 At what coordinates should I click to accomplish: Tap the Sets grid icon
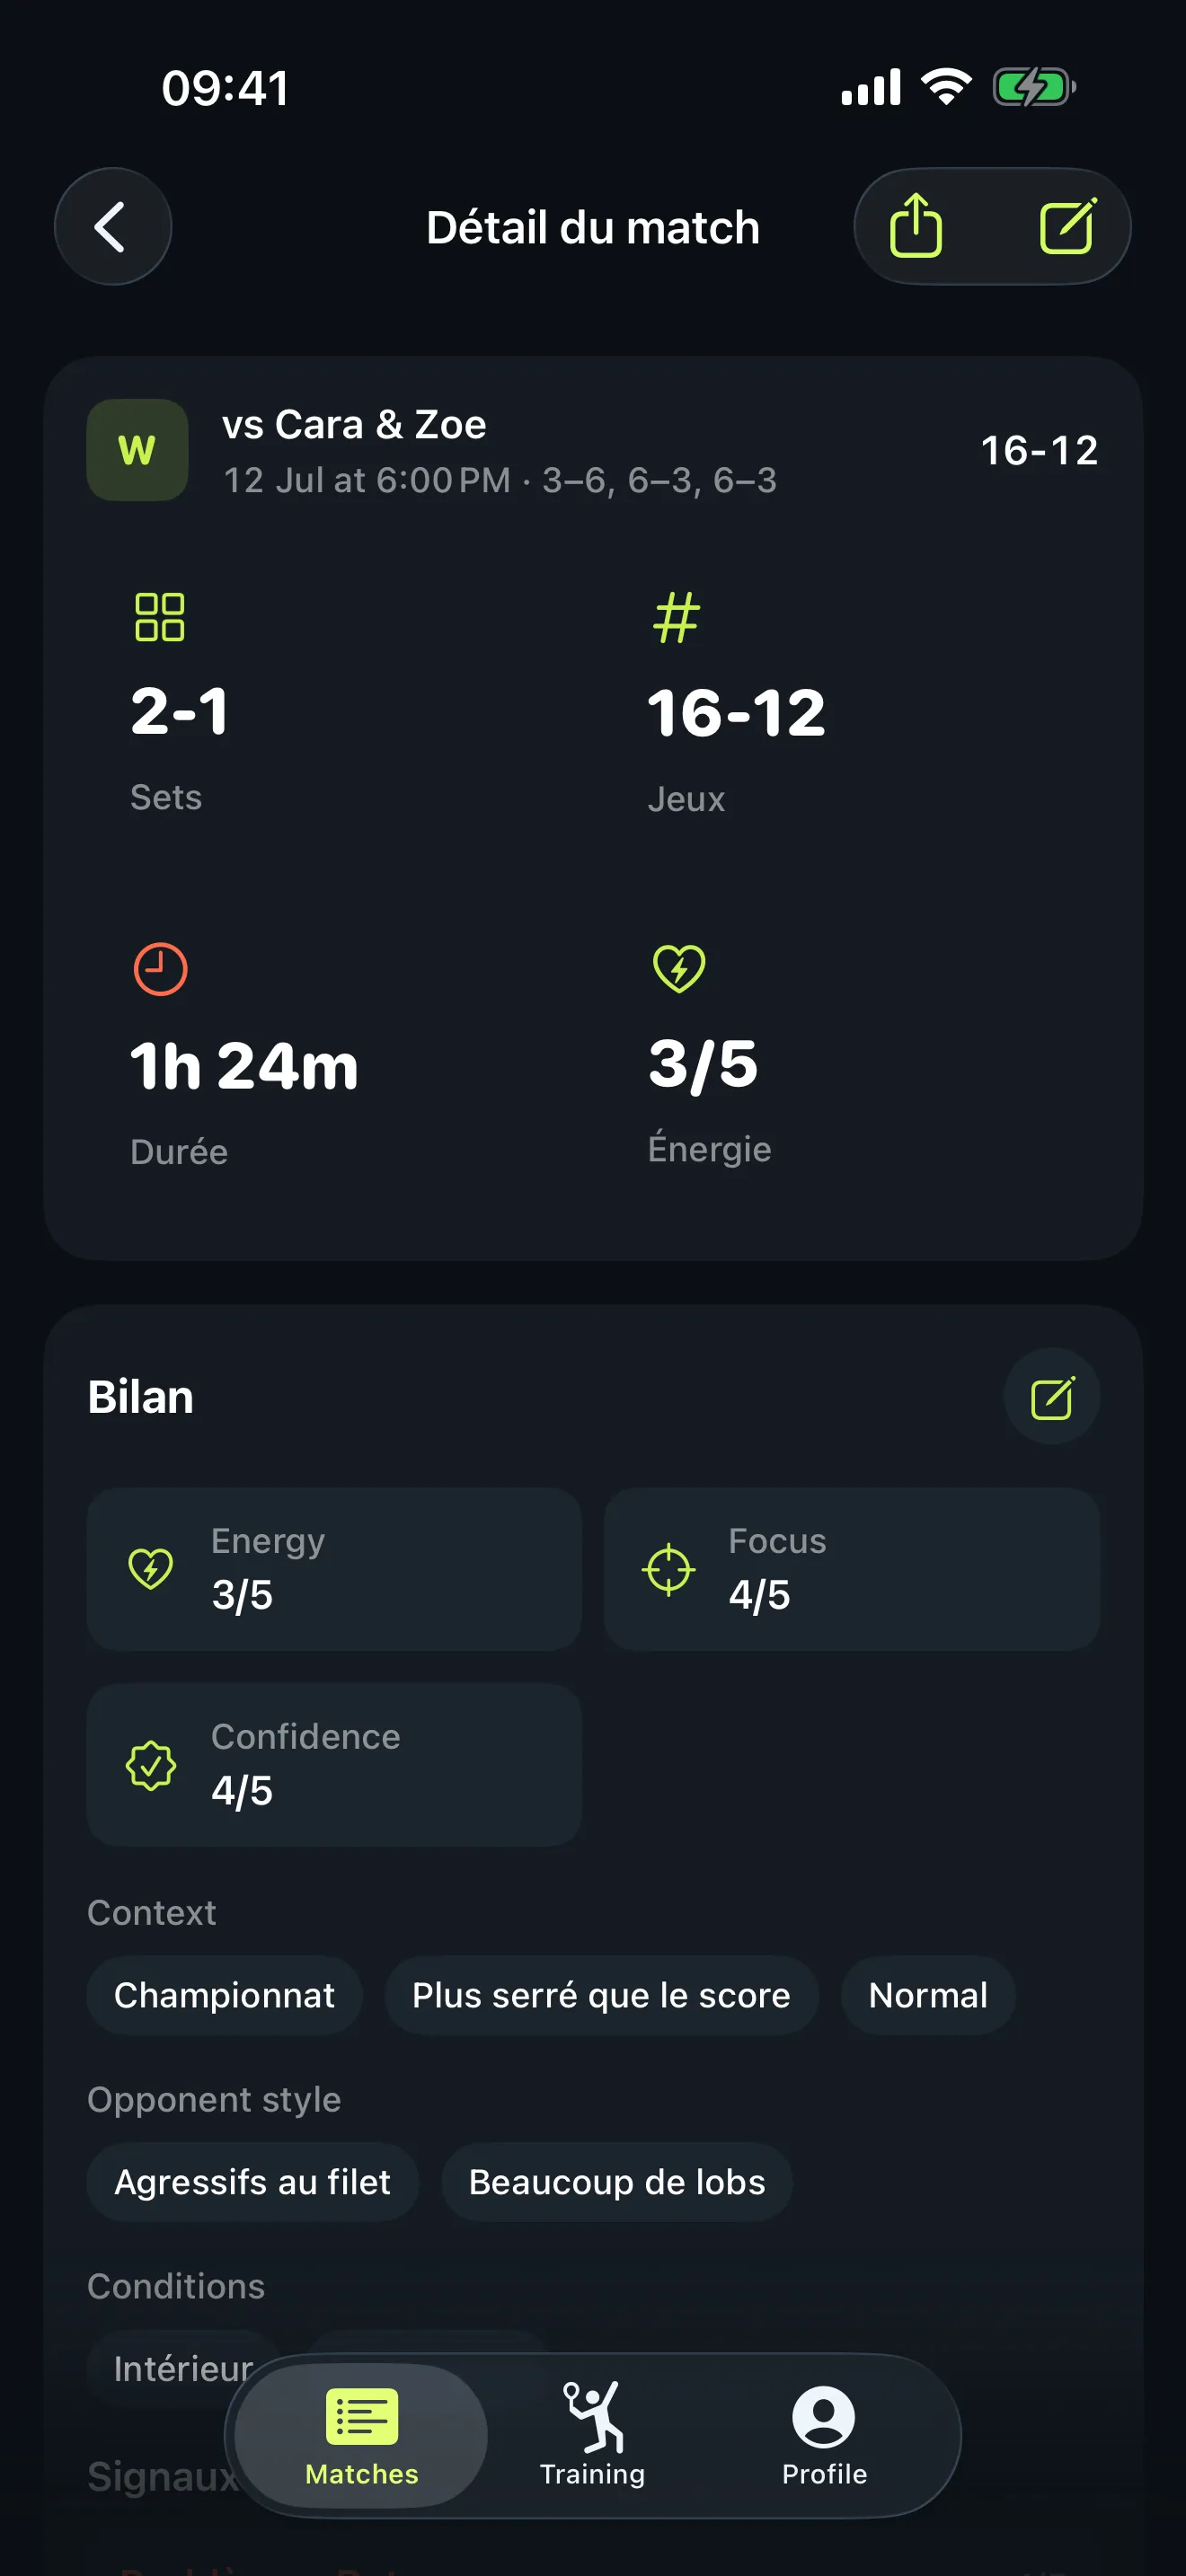pyautogui.click(x=160, y=617)
